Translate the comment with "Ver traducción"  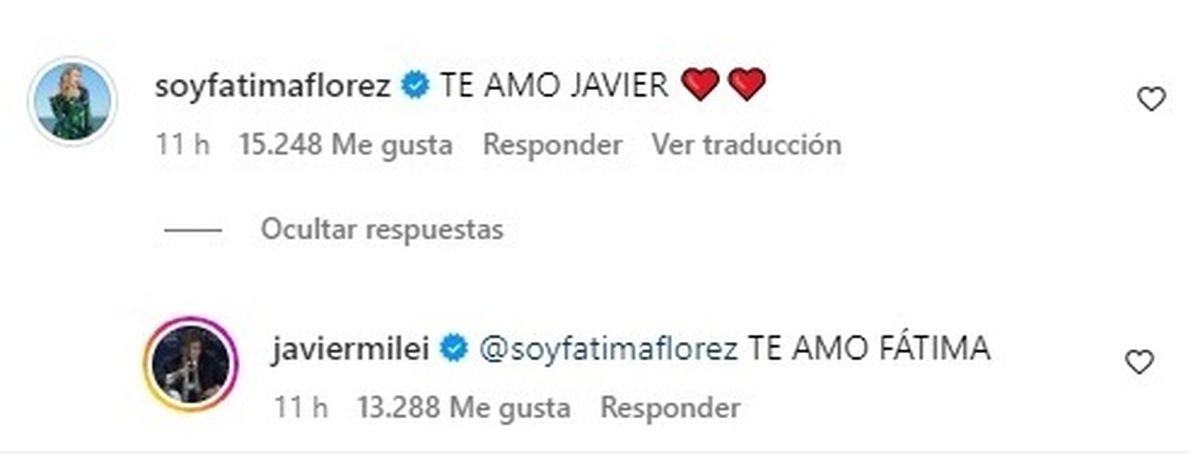coord(746,145)
